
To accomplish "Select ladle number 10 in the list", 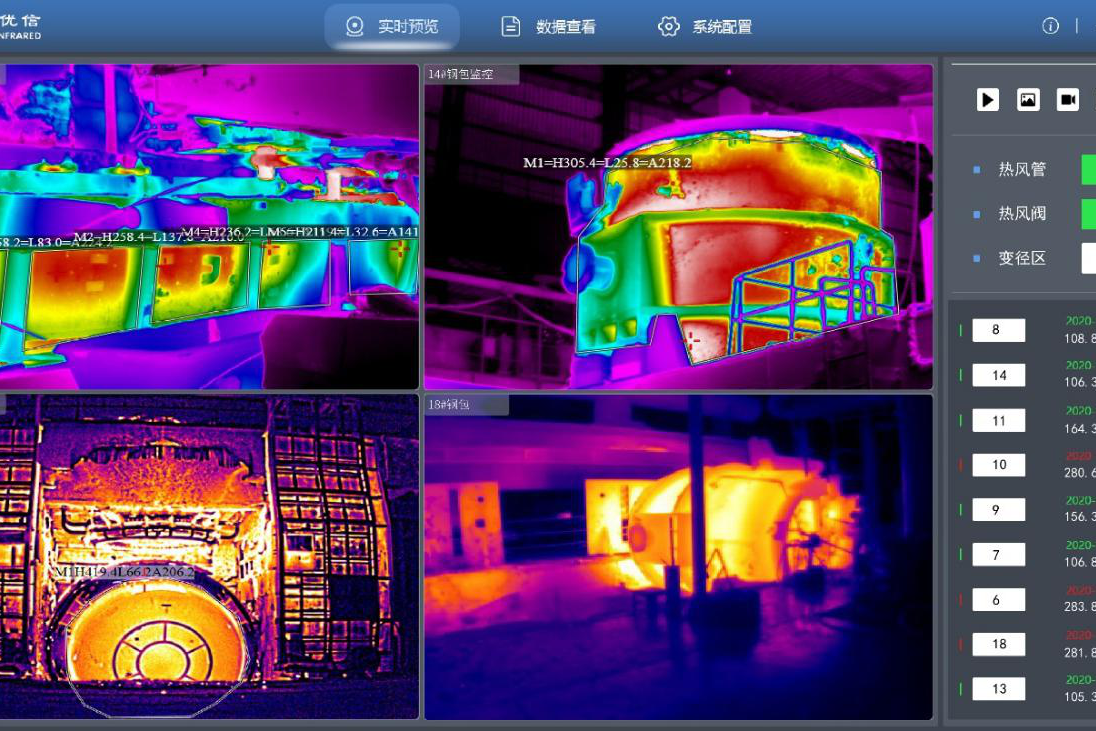I will point(998,465).
